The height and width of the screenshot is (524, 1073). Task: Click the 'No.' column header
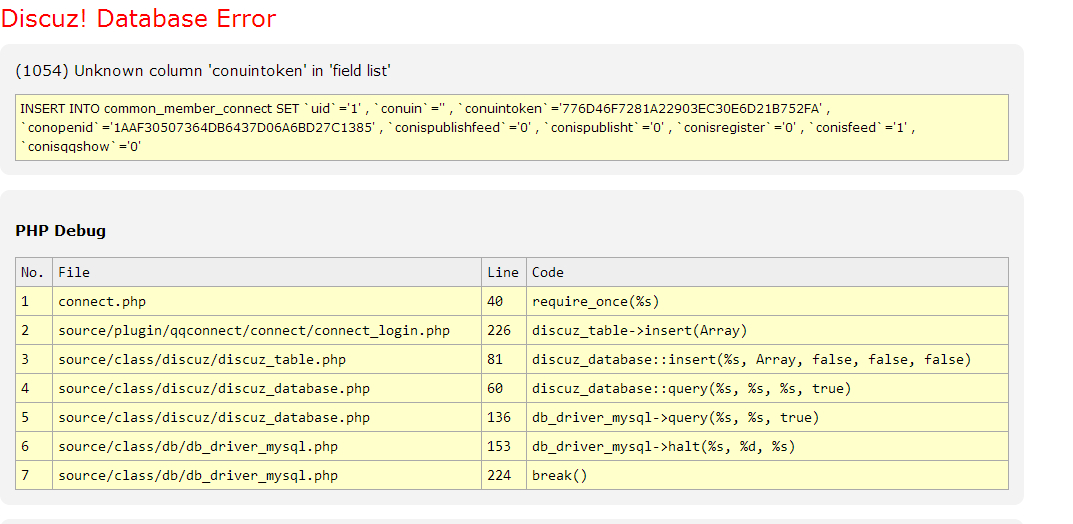coord(34,272)
